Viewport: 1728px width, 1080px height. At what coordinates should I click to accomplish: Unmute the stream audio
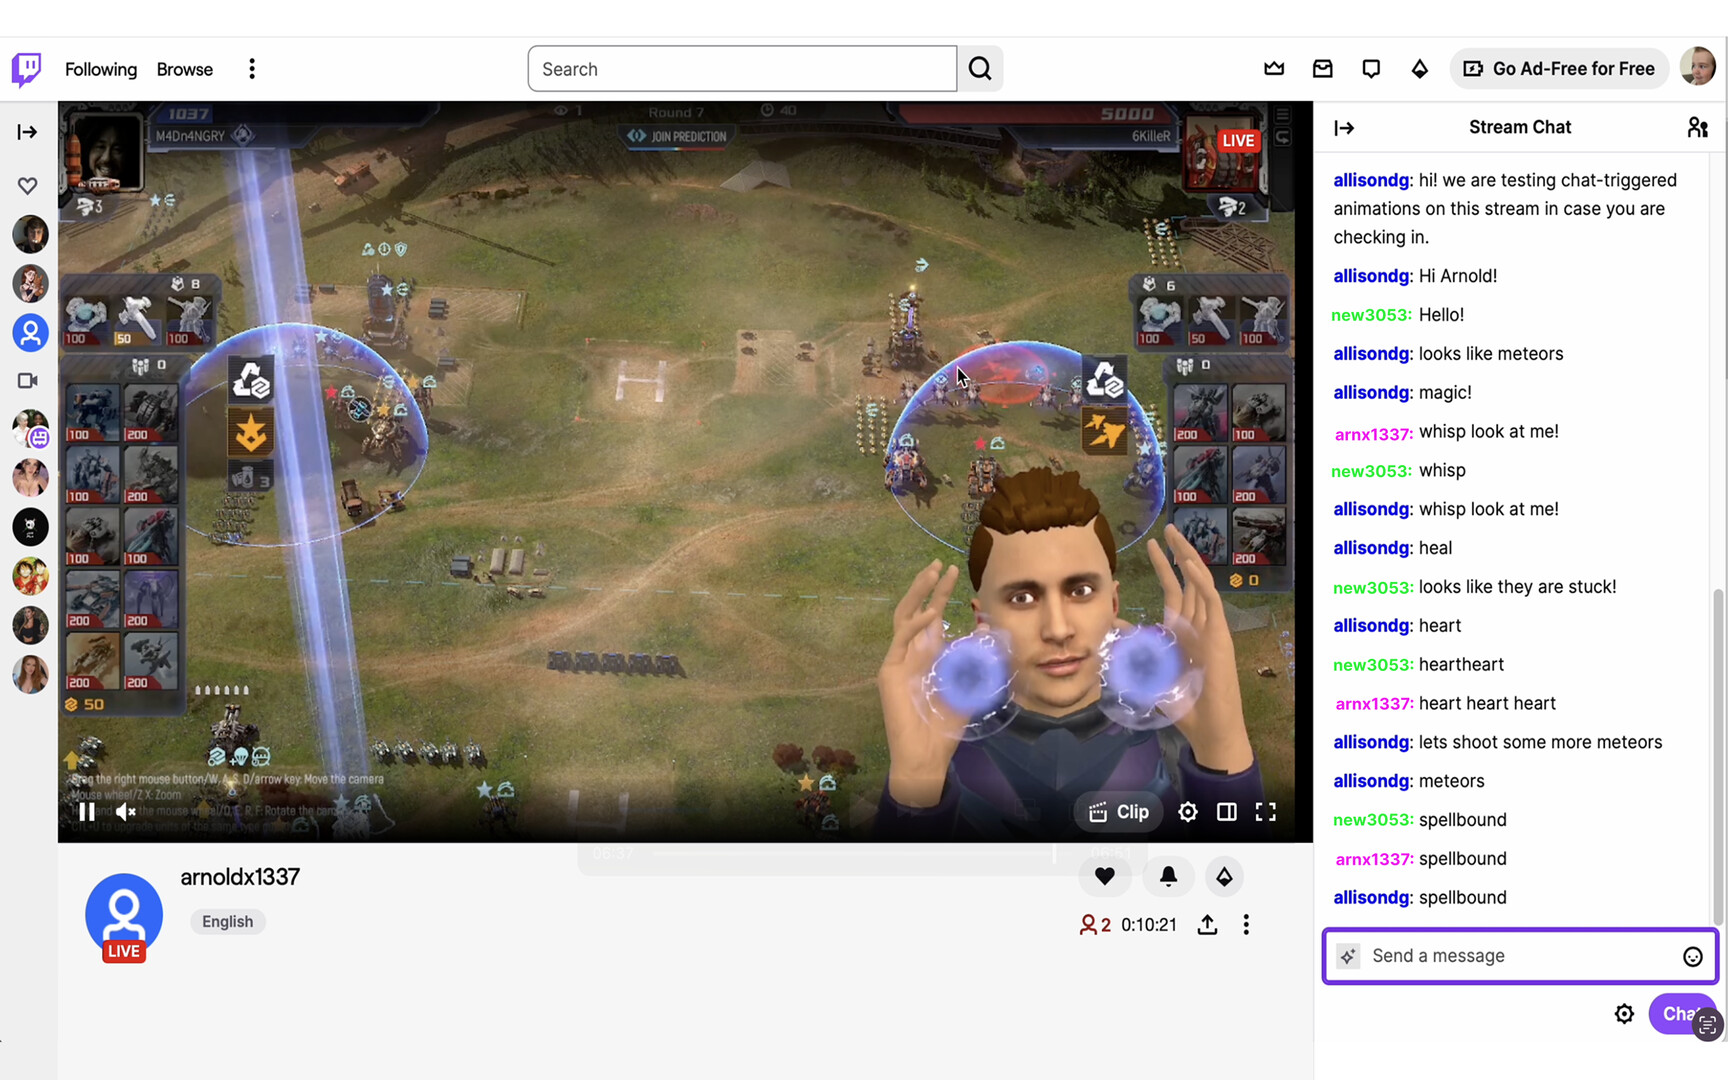pos(124,812)
